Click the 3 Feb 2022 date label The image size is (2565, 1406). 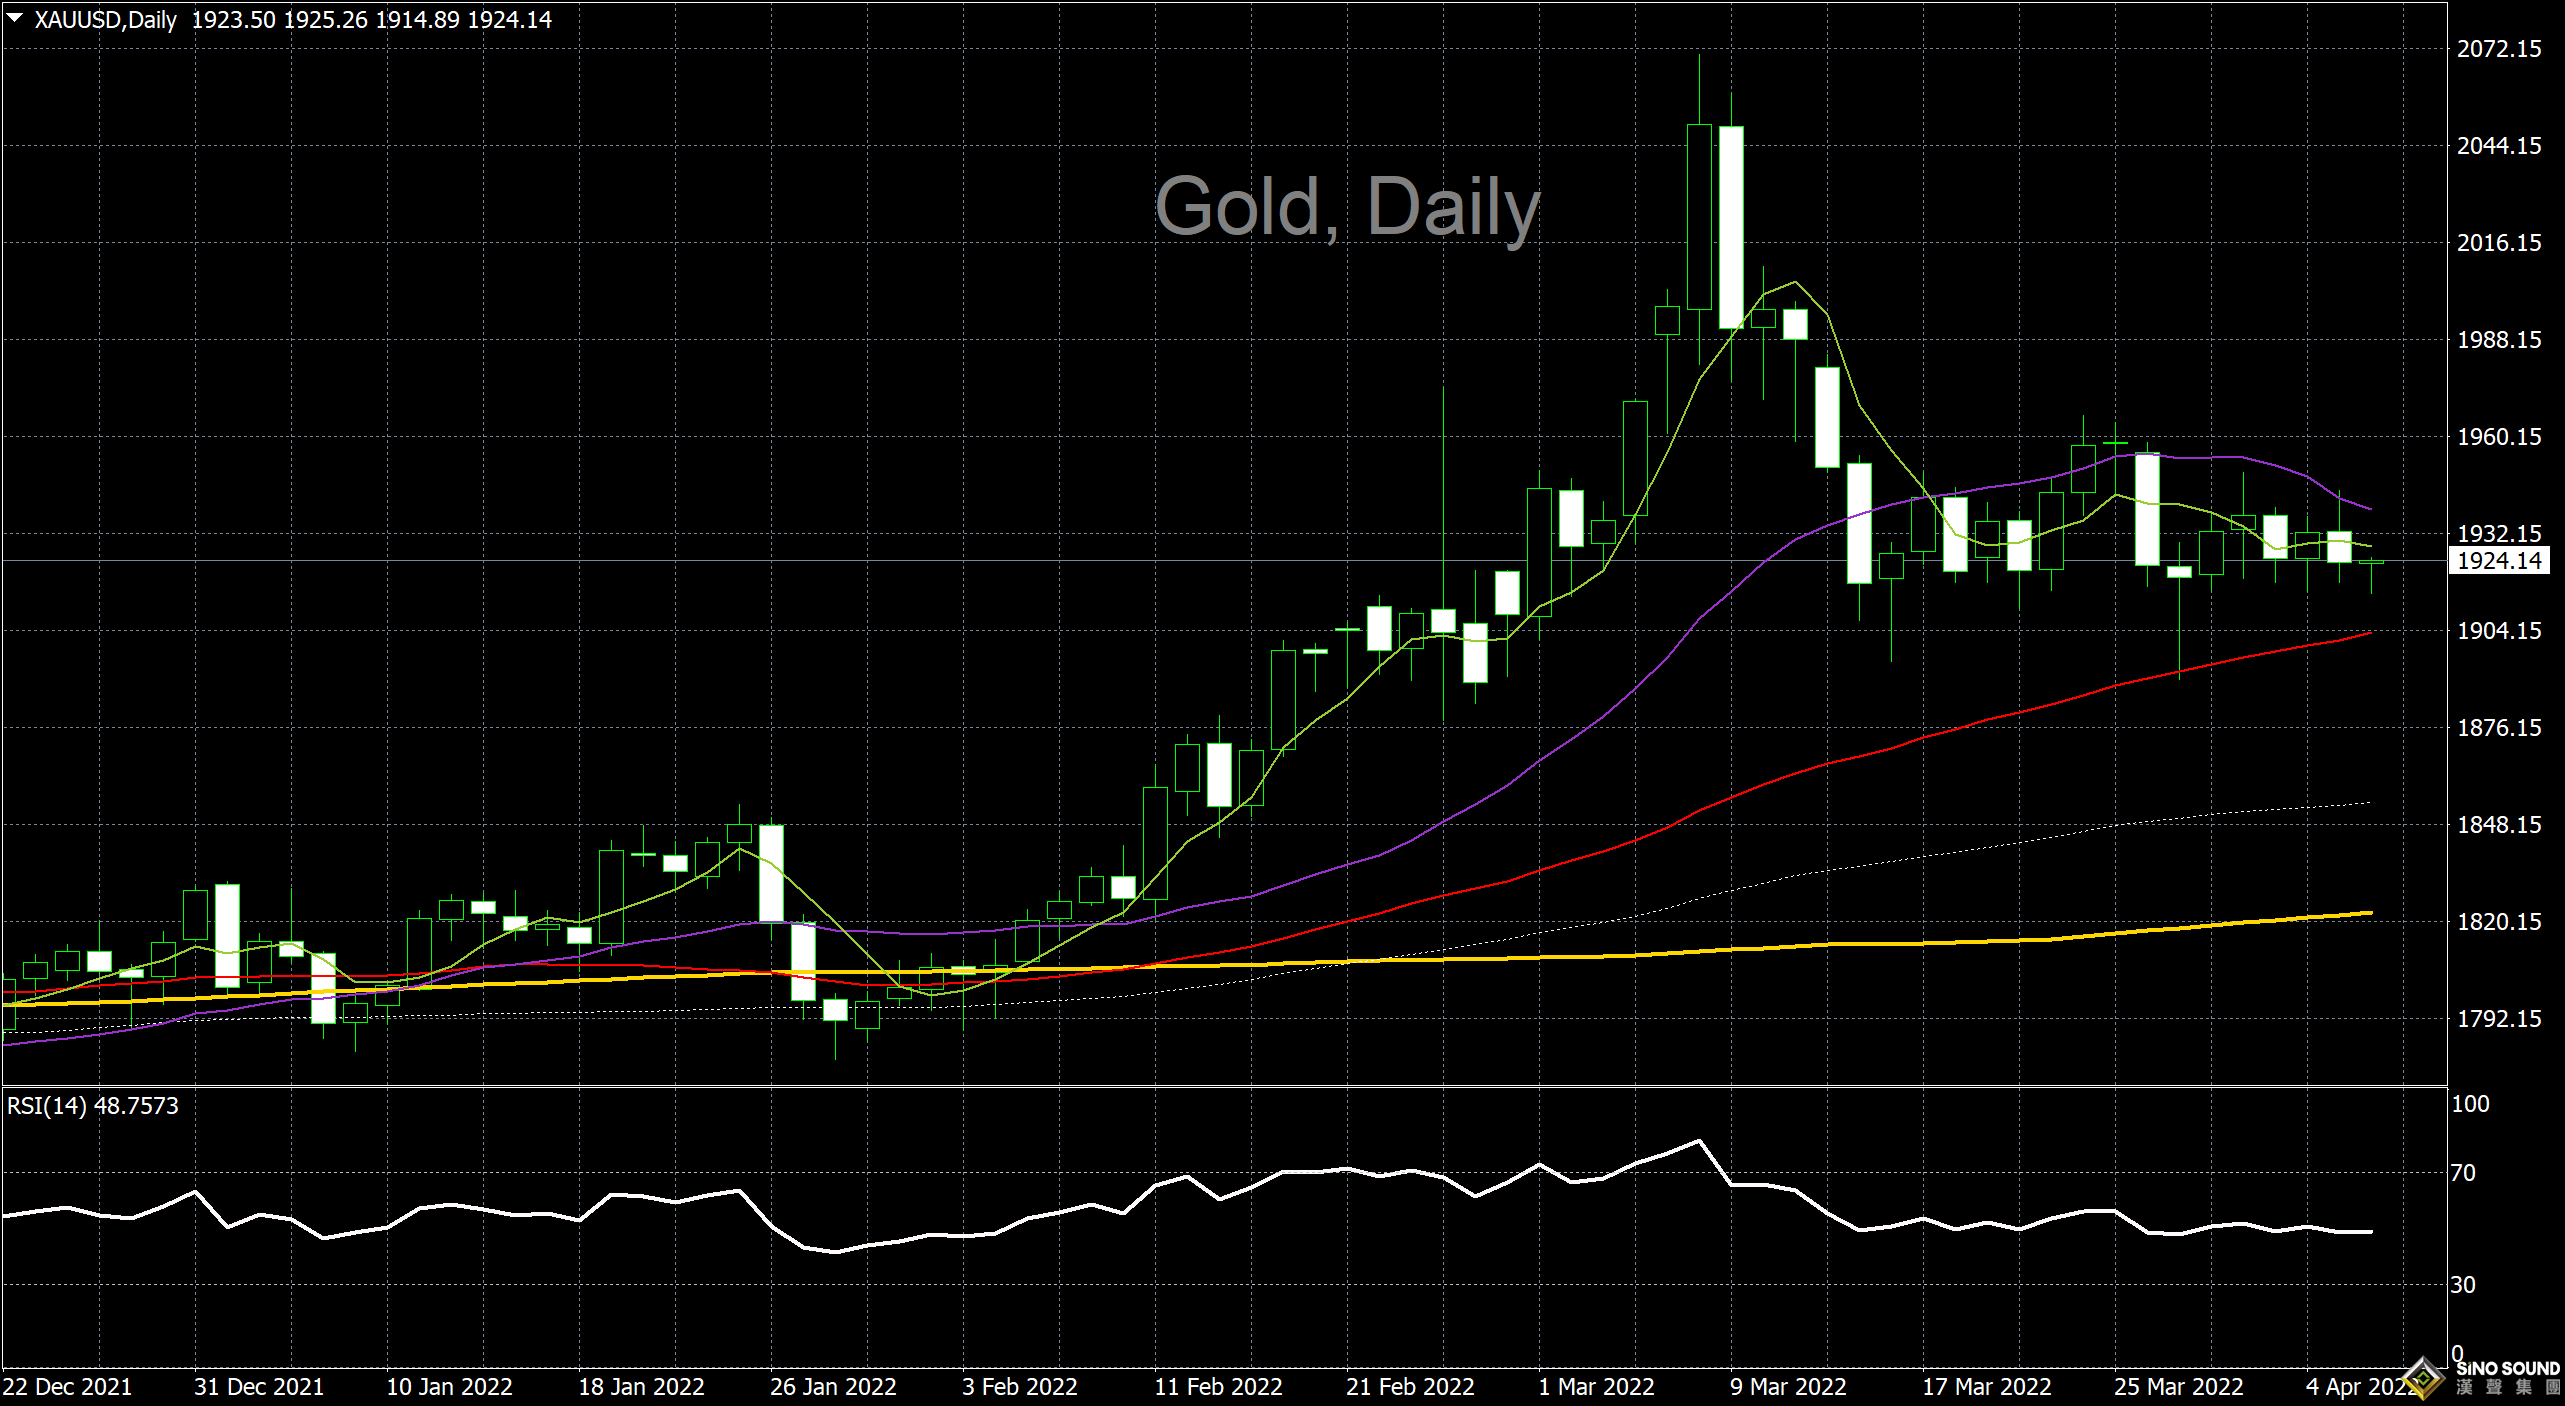pos(1020,1387)
